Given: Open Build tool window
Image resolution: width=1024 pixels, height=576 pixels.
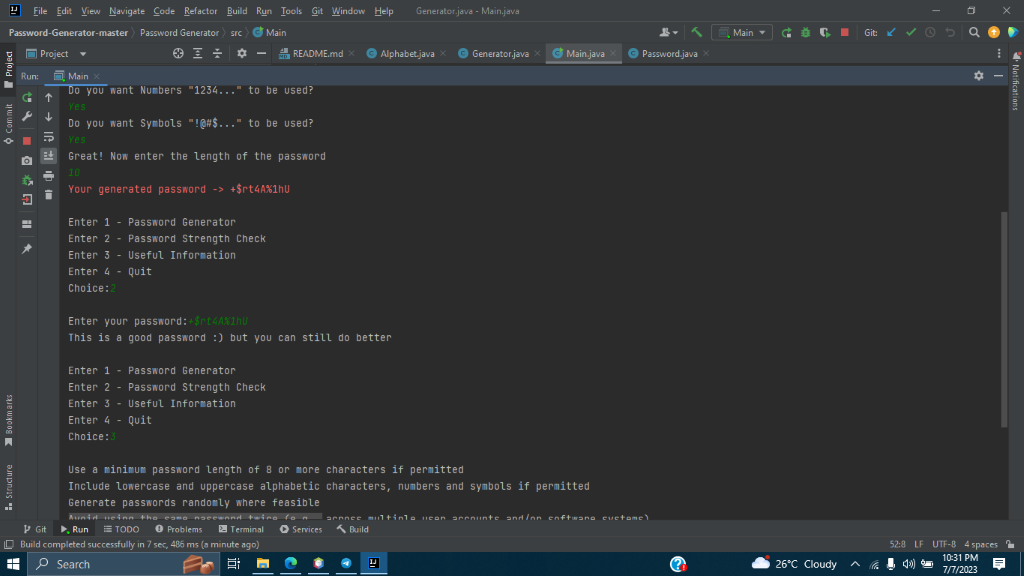Looking at the screenshot, I should click(x=353, y=529).
